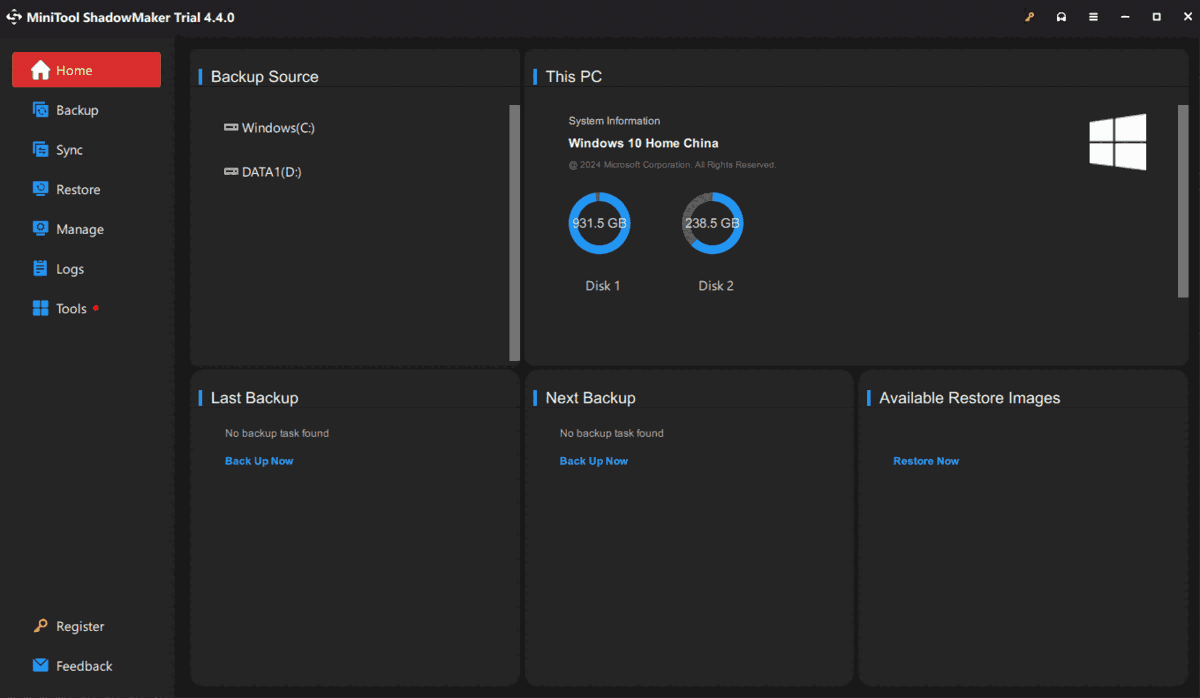Click the Backup Source panel scrollbar

pos(514,232)
